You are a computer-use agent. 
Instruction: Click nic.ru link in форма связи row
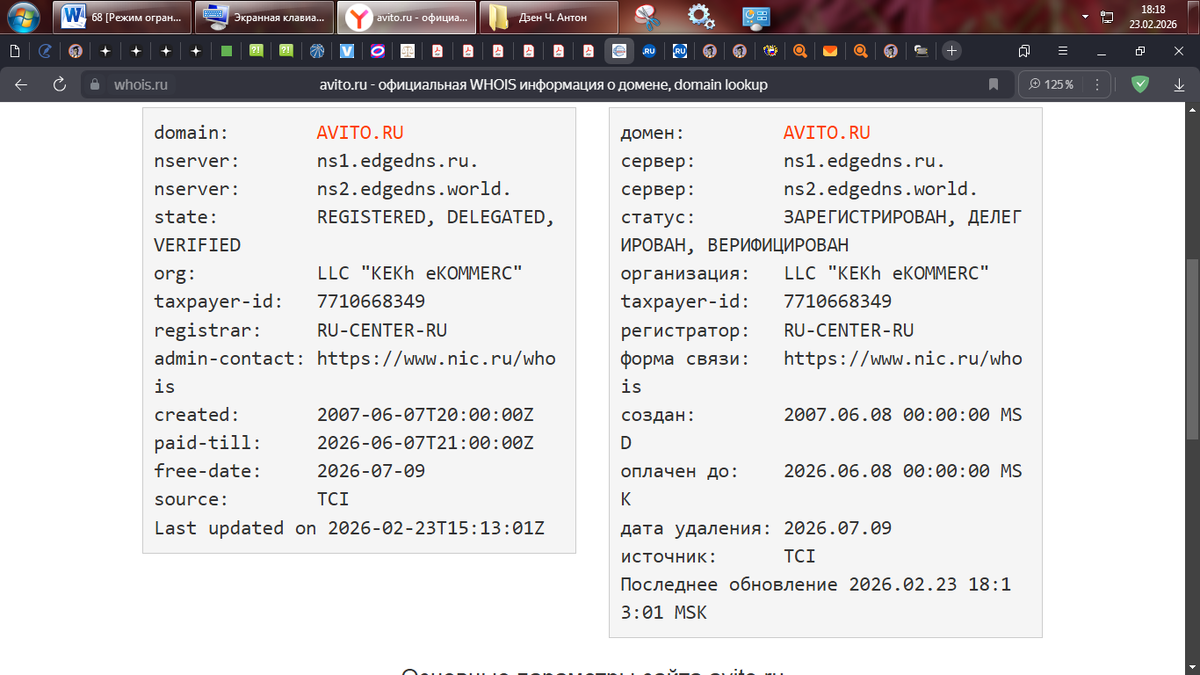tap(903, 358)
